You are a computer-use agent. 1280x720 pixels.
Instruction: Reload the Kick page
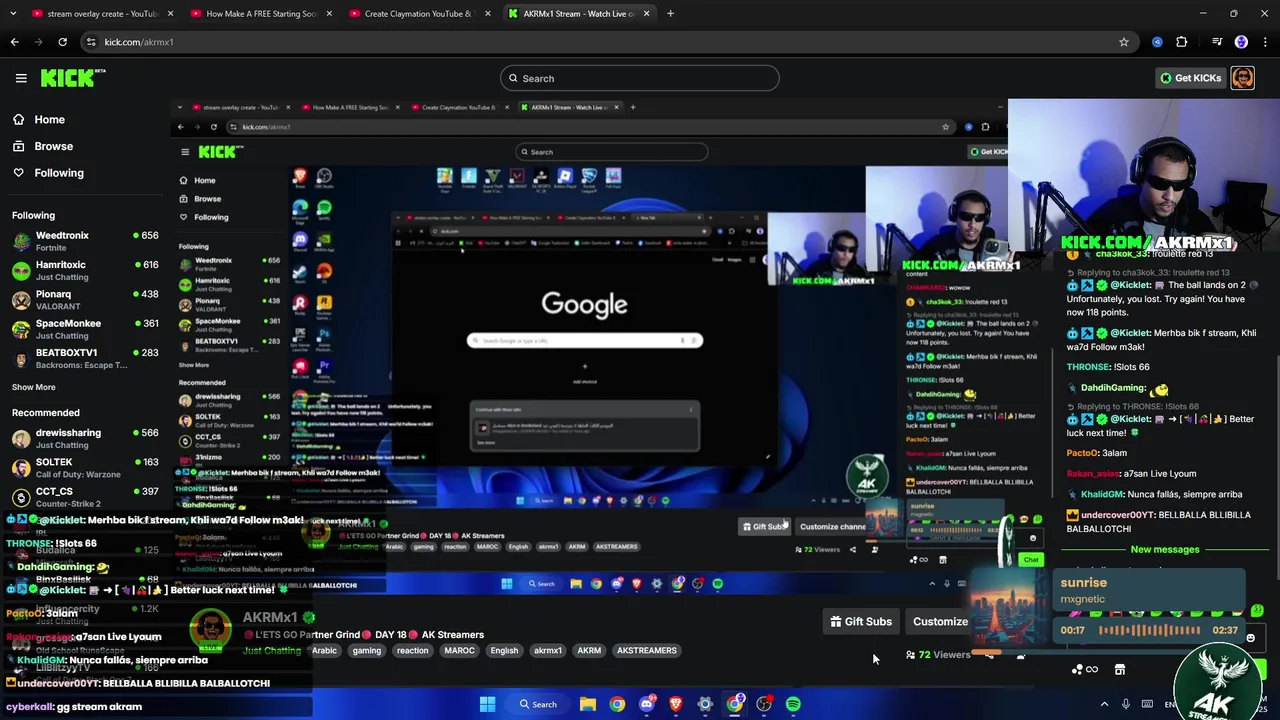[62, 42]
